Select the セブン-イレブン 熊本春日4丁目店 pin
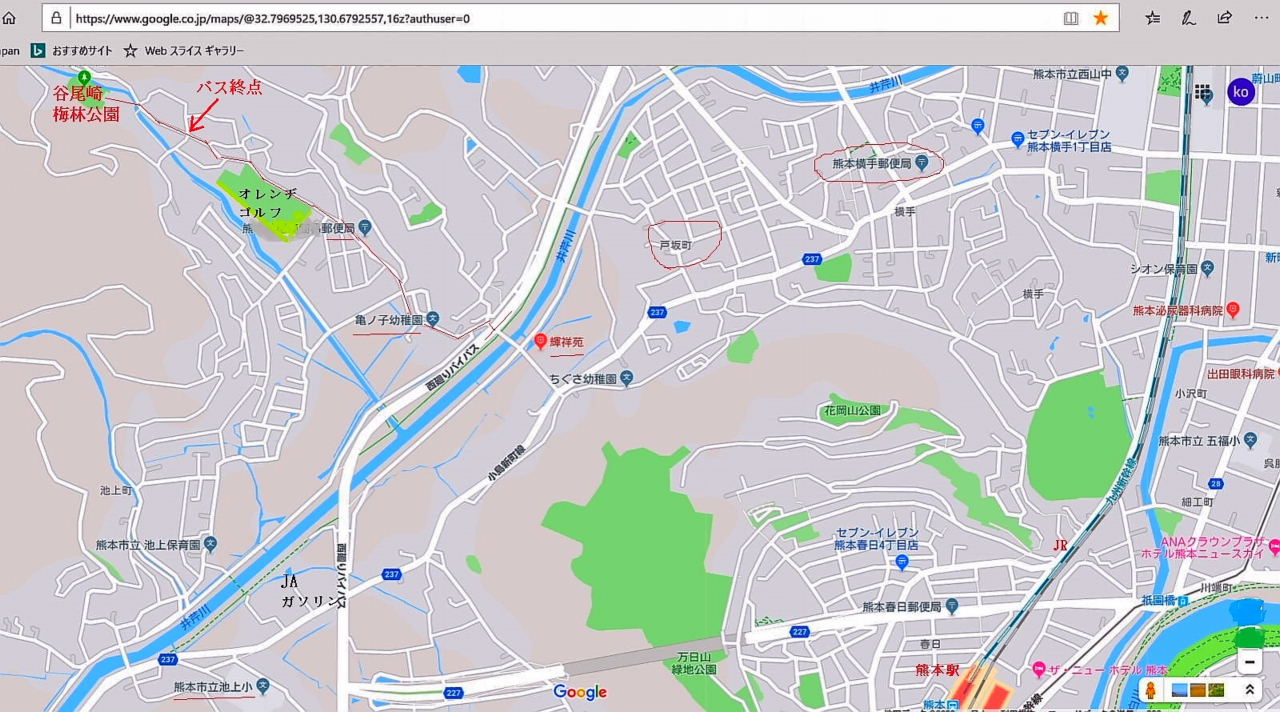The image size is (1280, 712). [x=902, y=562]
